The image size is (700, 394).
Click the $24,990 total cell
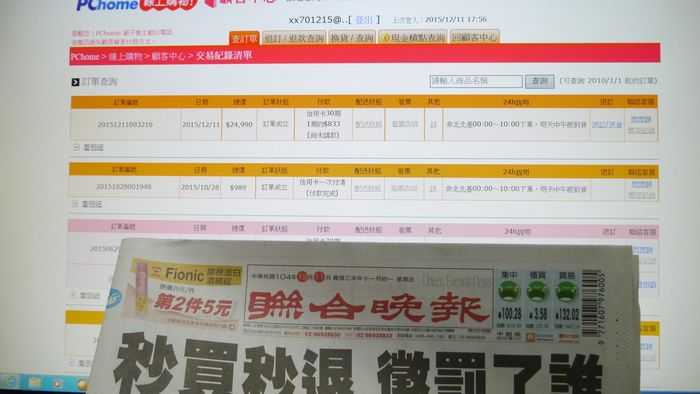pos(239,124)
